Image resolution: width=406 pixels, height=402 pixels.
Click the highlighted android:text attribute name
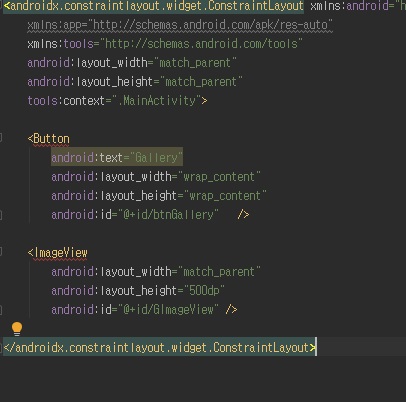(87, 158)
